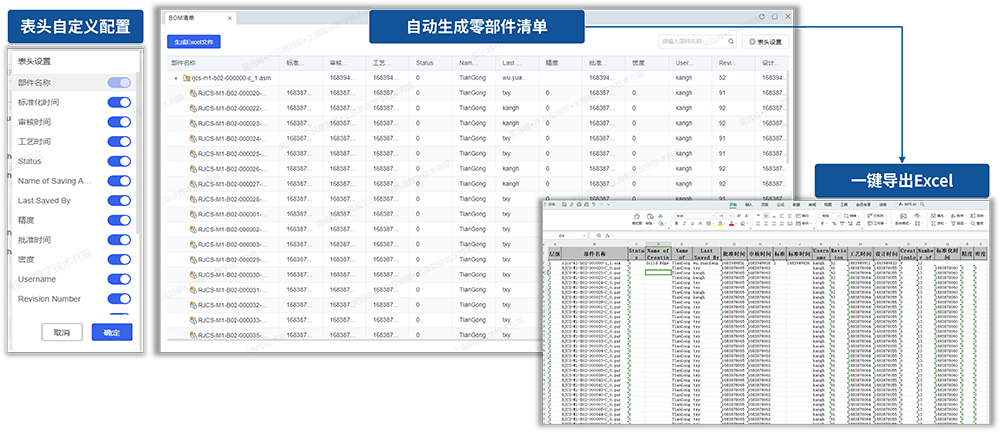
Task: Click the yellow fill color icon in Excel
Action: [720, 223]
